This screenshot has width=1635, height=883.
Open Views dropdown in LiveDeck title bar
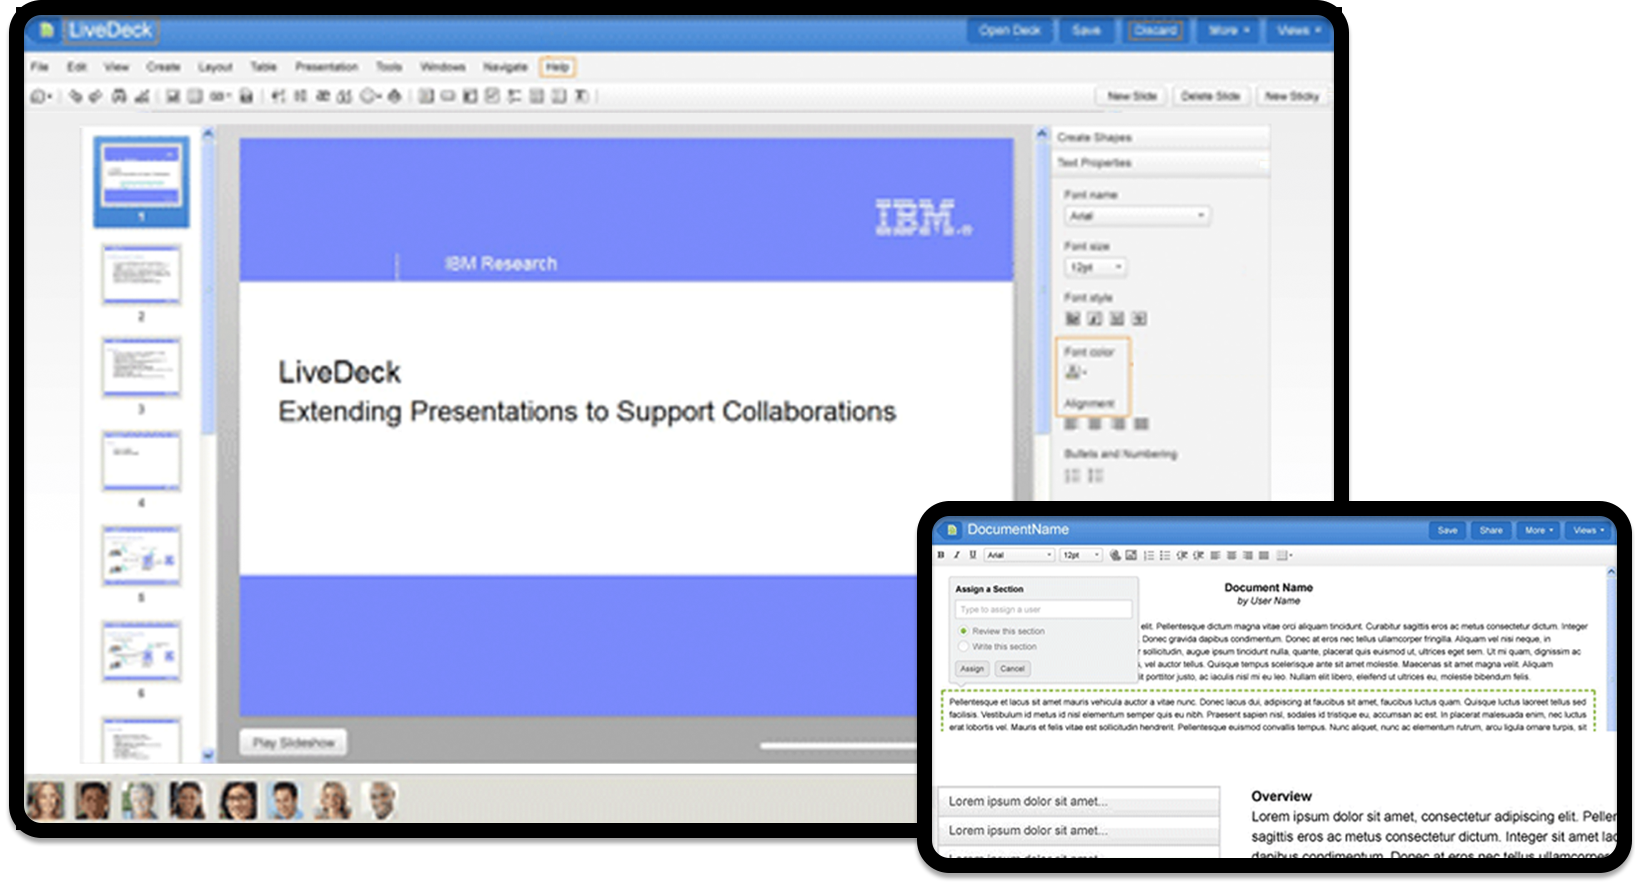[x=1298, y=30]
